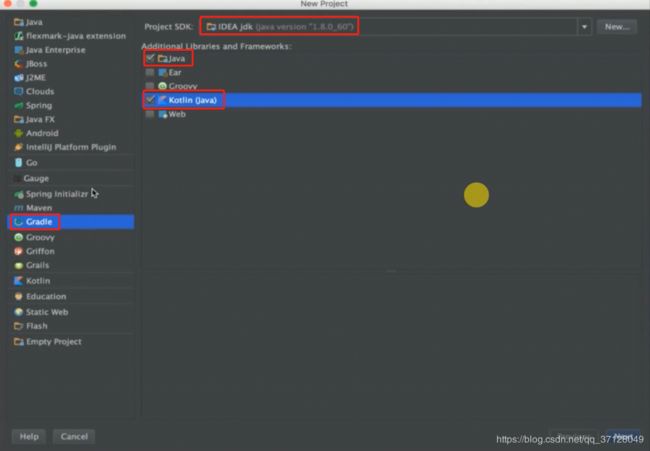Select Education project type label
Screen dimensions: 650x451
[x=46, y=296]
